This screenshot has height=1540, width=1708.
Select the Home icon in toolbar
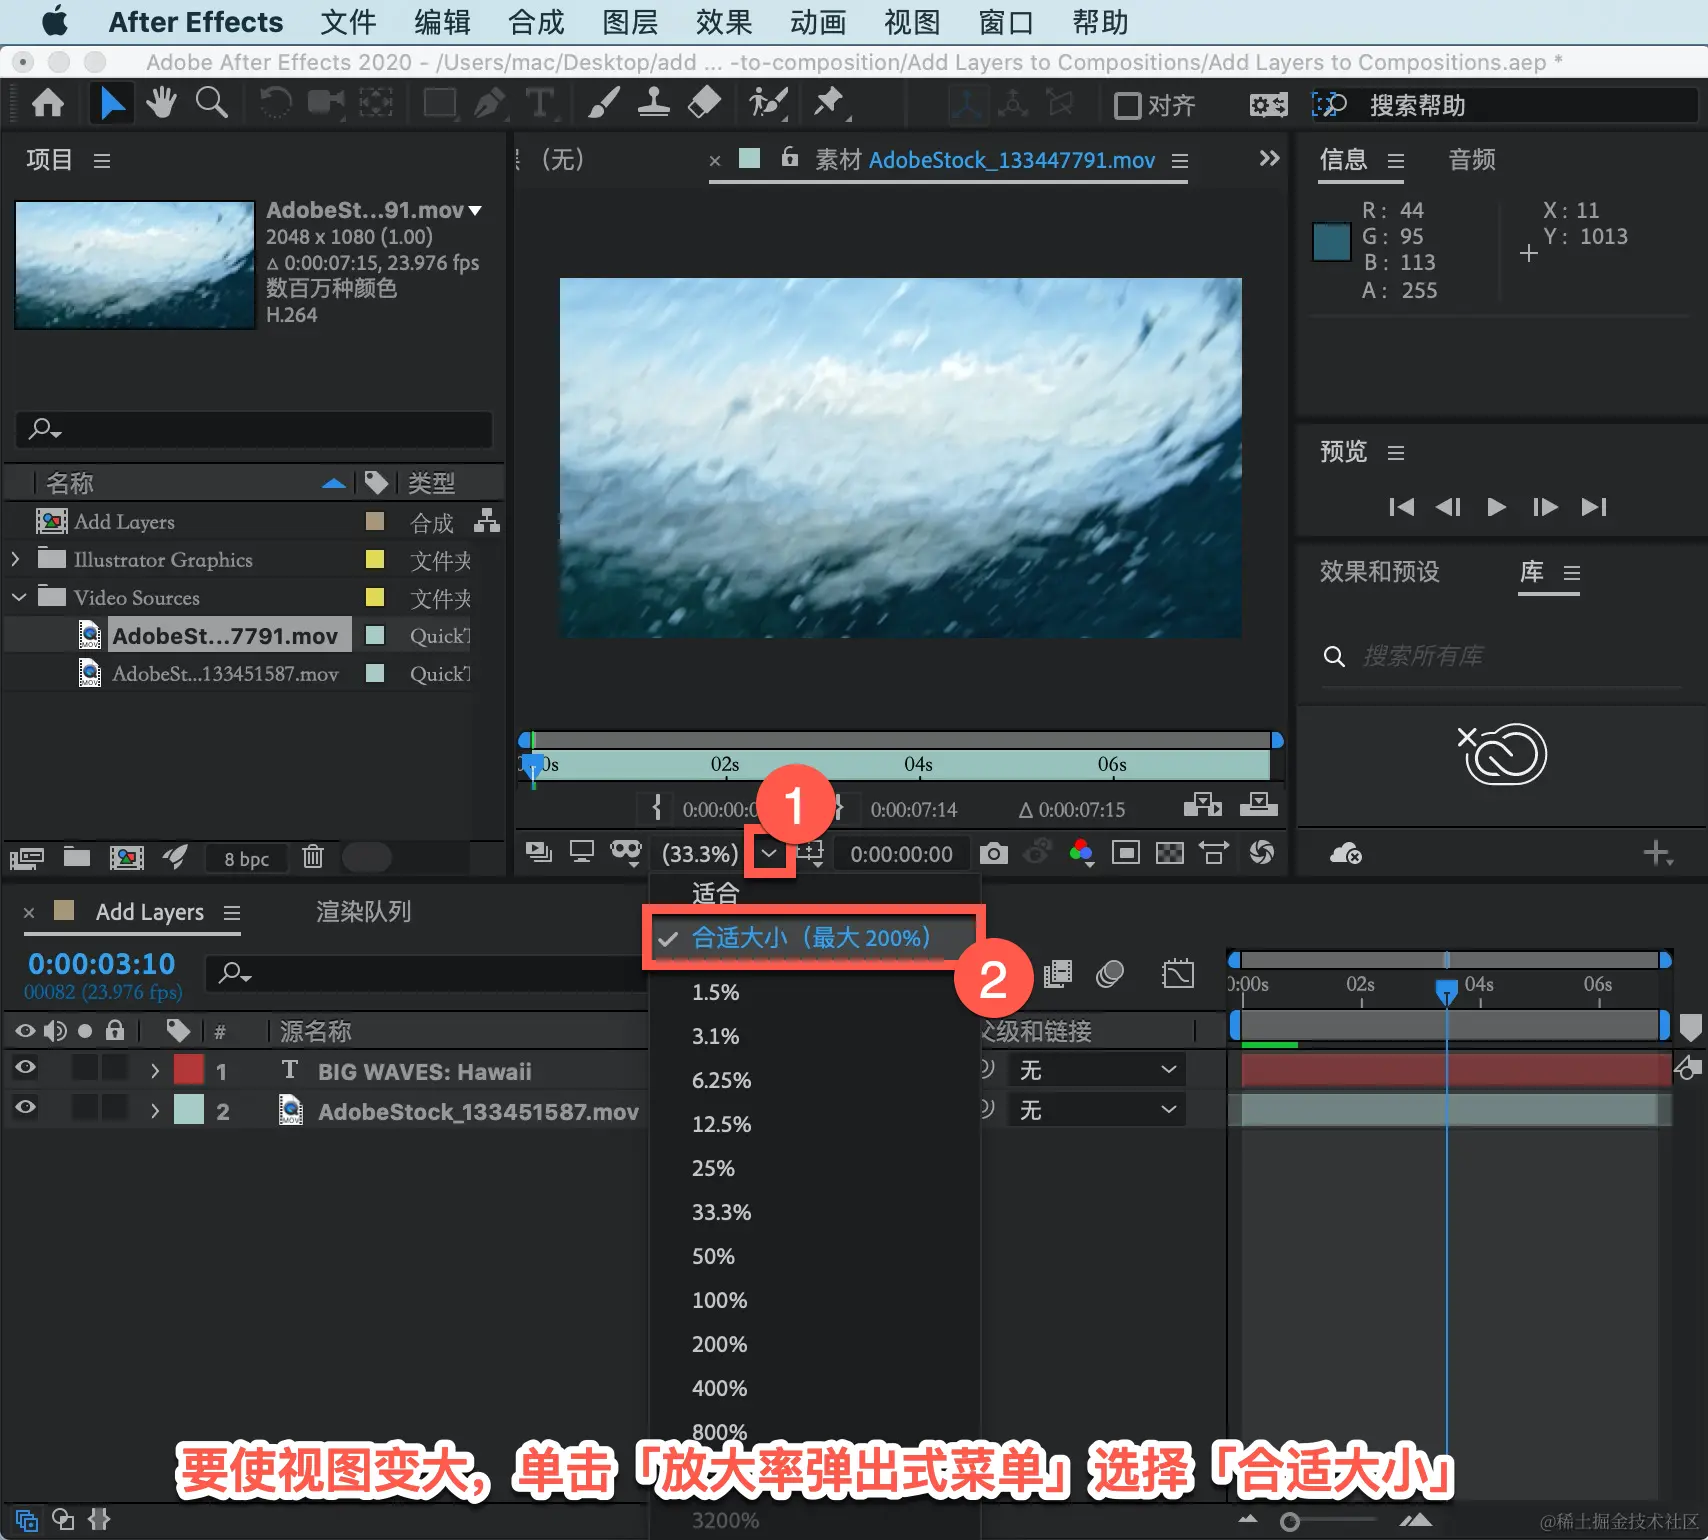pyautogui.click(x=48, y=103)
